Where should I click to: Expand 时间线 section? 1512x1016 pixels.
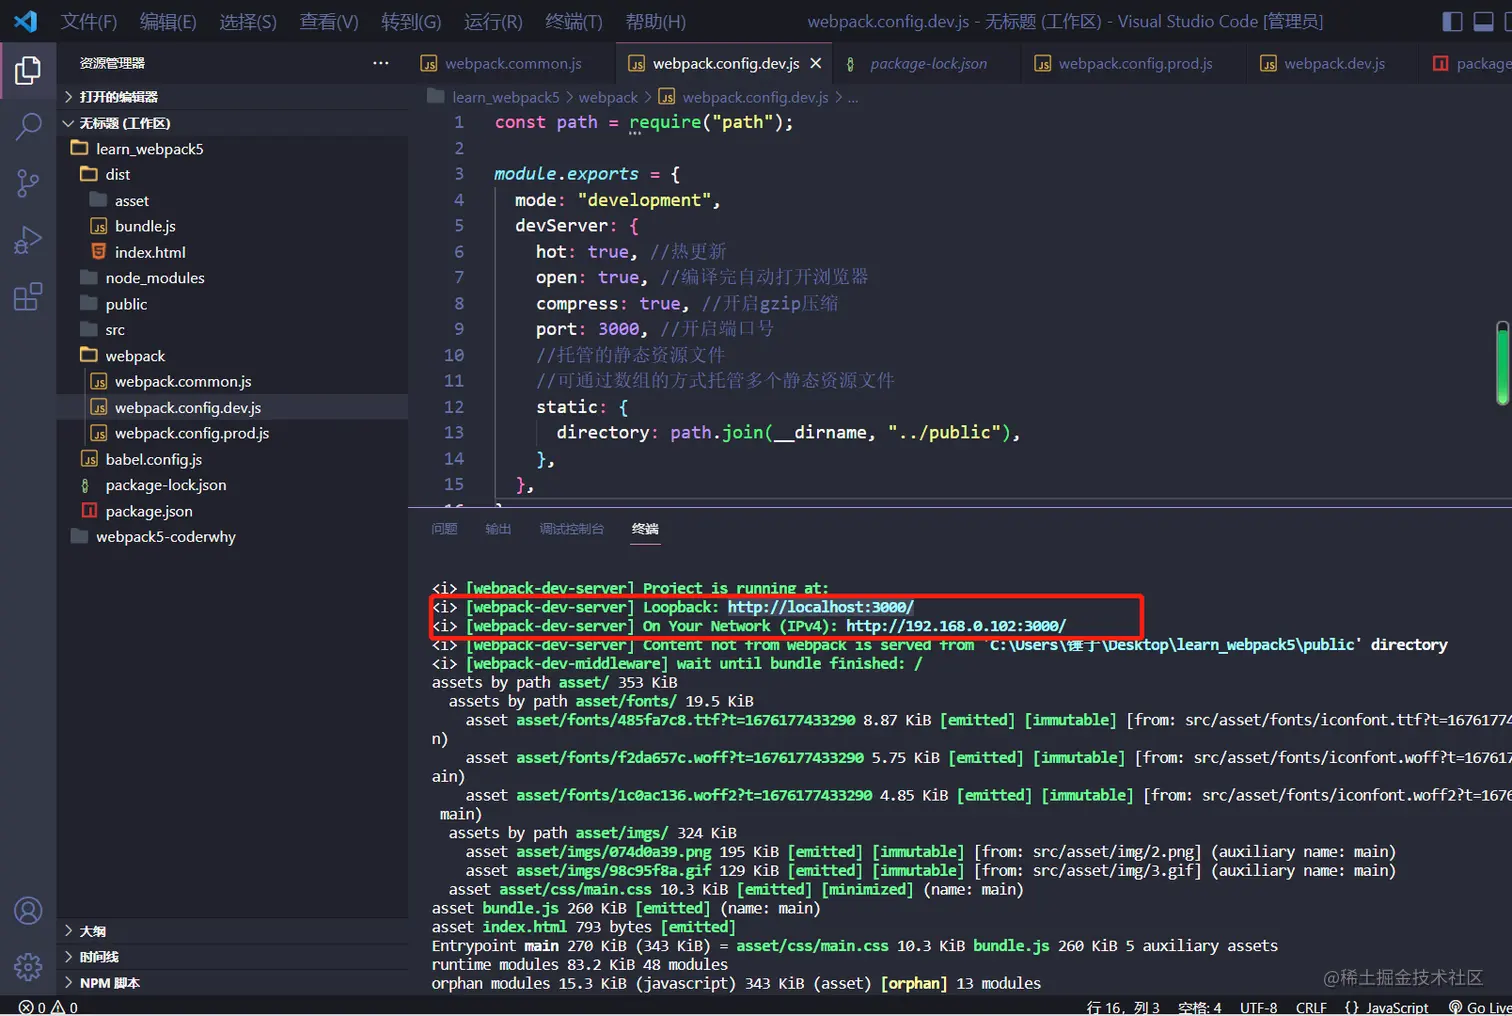click(x=232, y=957)
